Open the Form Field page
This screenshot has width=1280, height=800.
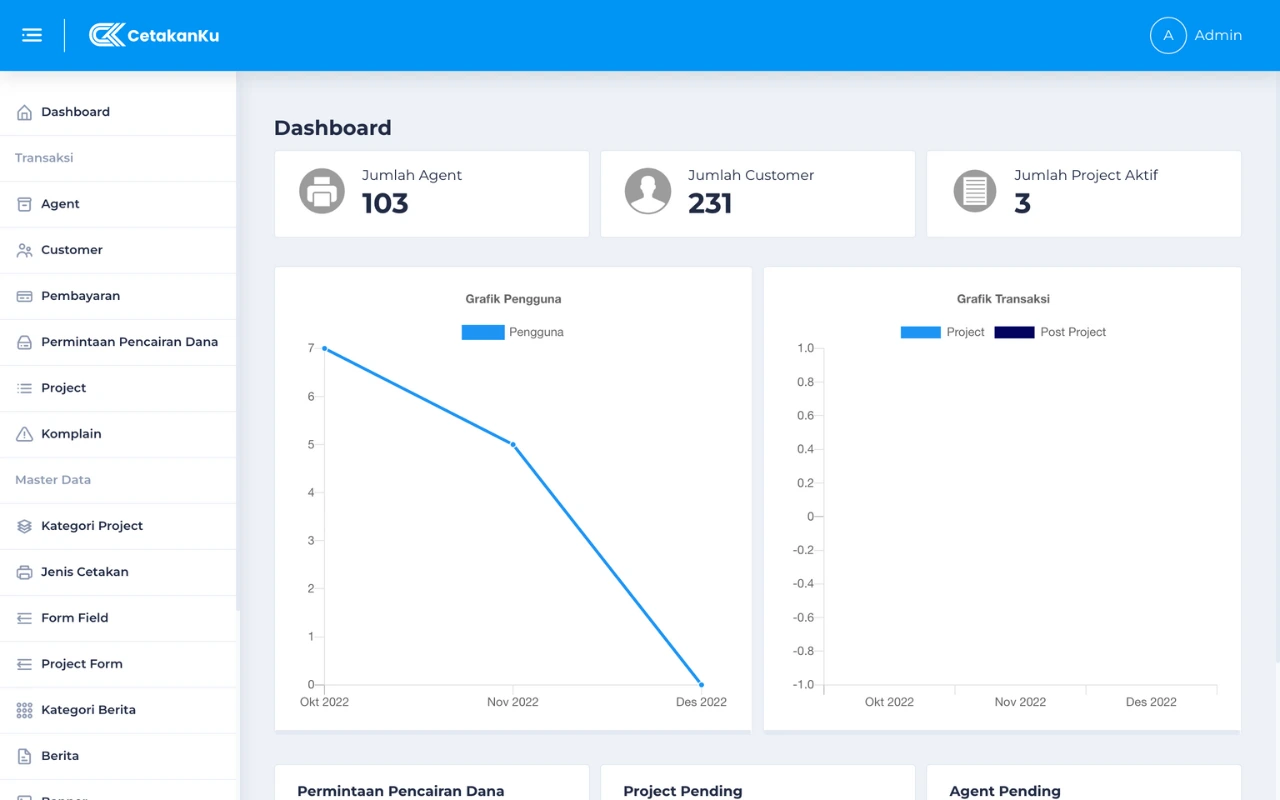[x=75, y=618]
